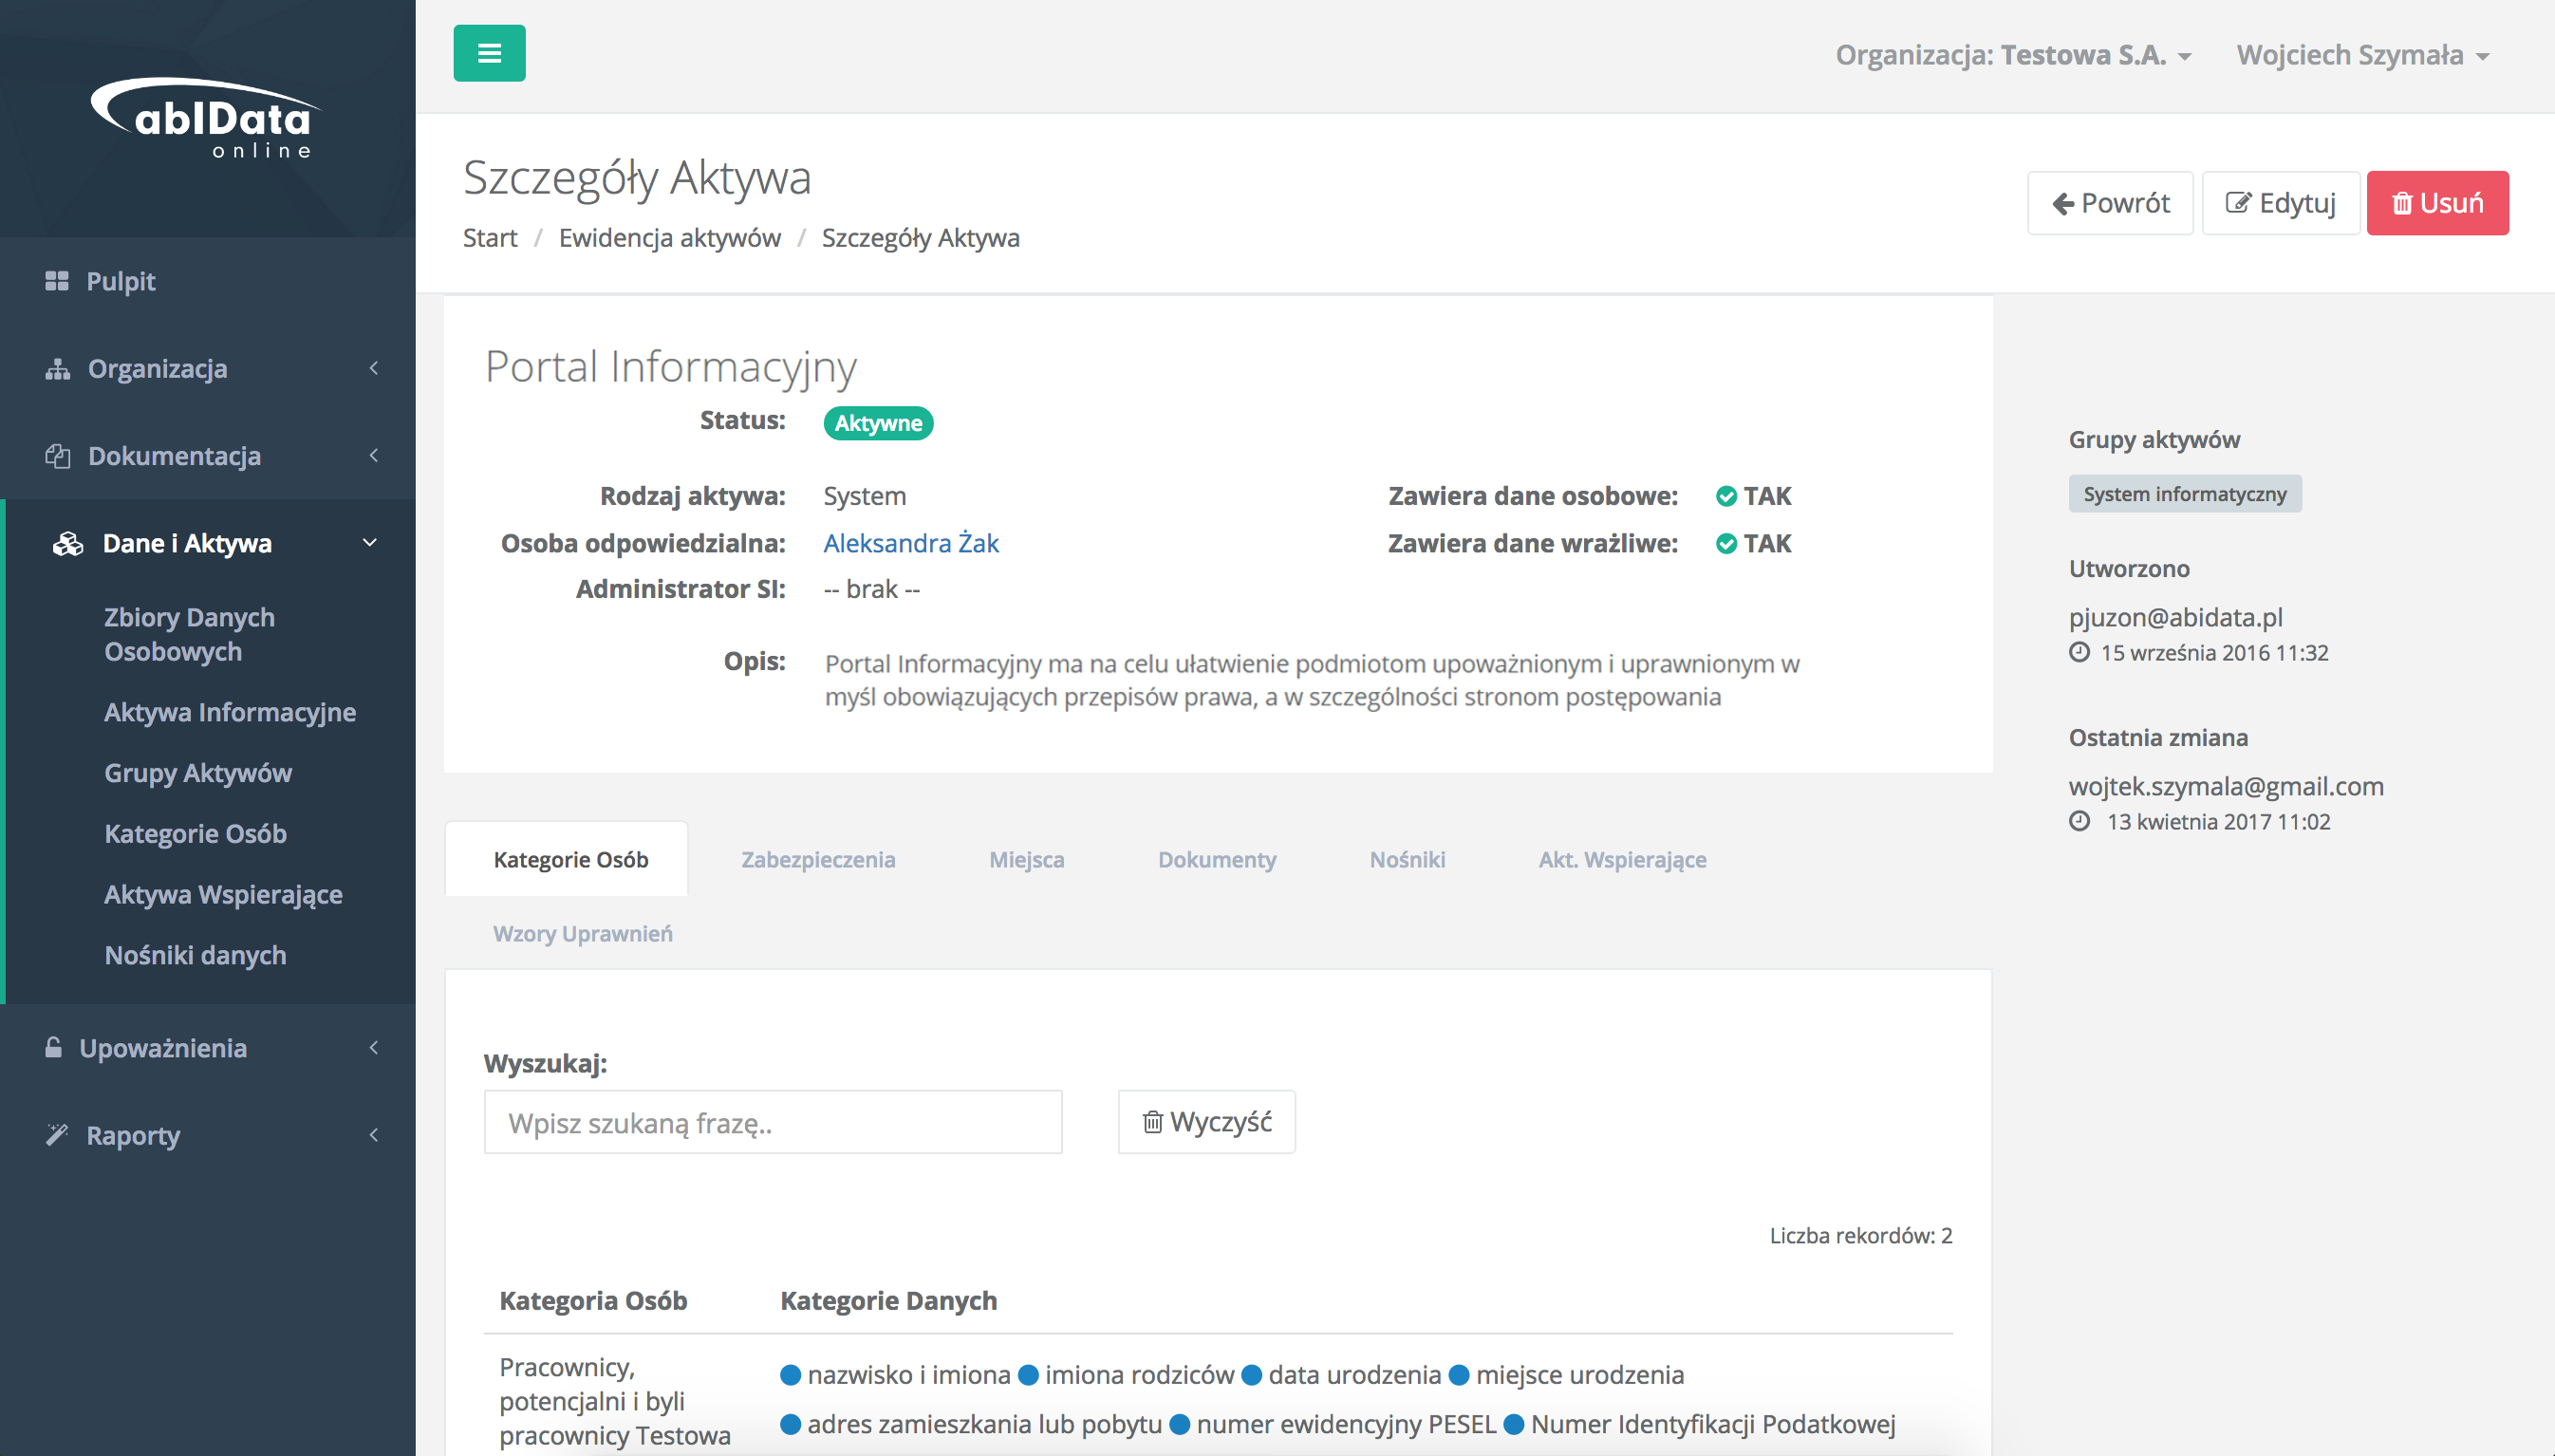Click the System informatyczny group tag
Viewport: 2555px width, 1456px height.
2185,494
